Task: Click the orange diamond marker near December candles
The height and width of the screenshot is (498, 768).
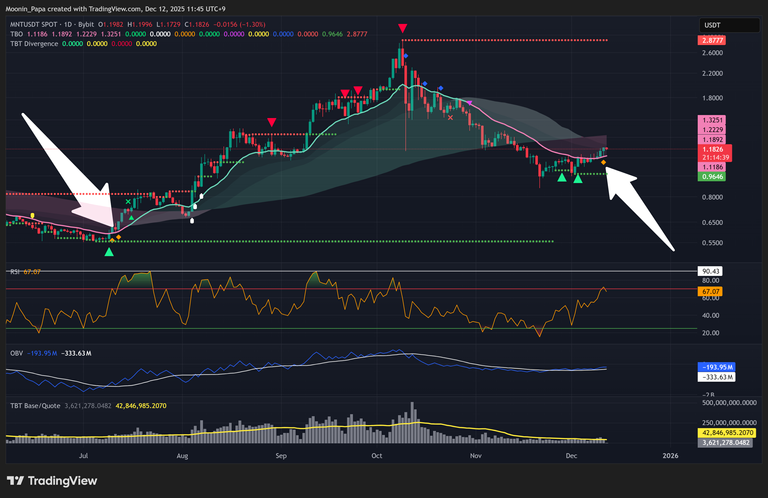Action: coord(603,162)
